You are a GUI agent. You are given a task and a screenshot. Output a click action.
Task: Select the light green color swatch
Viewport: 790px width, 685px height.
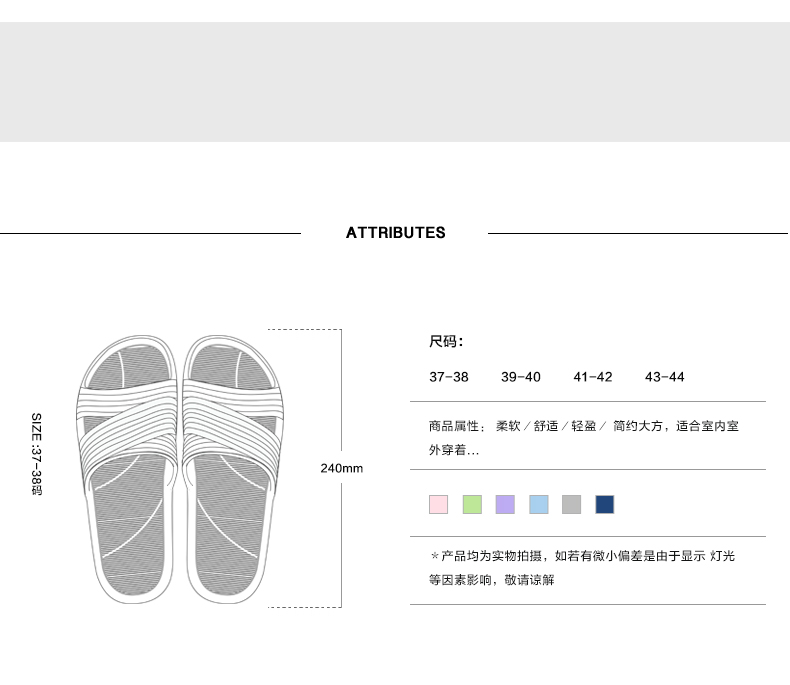click(x=472, y=504)
